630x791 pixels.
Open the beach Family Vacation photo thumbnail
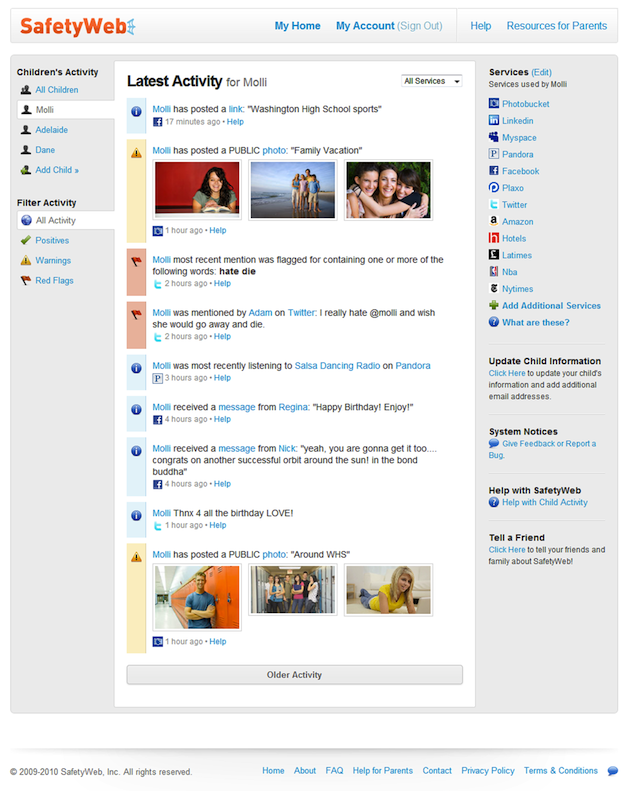pyautogui.click(x=292, y=190)
